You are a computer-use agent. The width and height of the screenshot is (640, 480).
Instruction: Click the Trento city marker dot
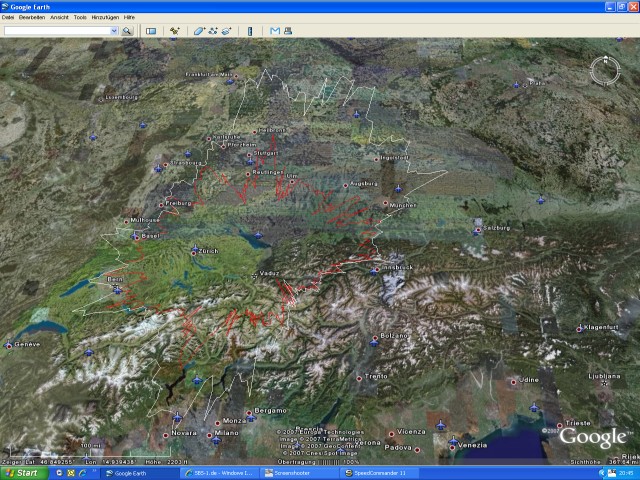(x=359, y=378)
